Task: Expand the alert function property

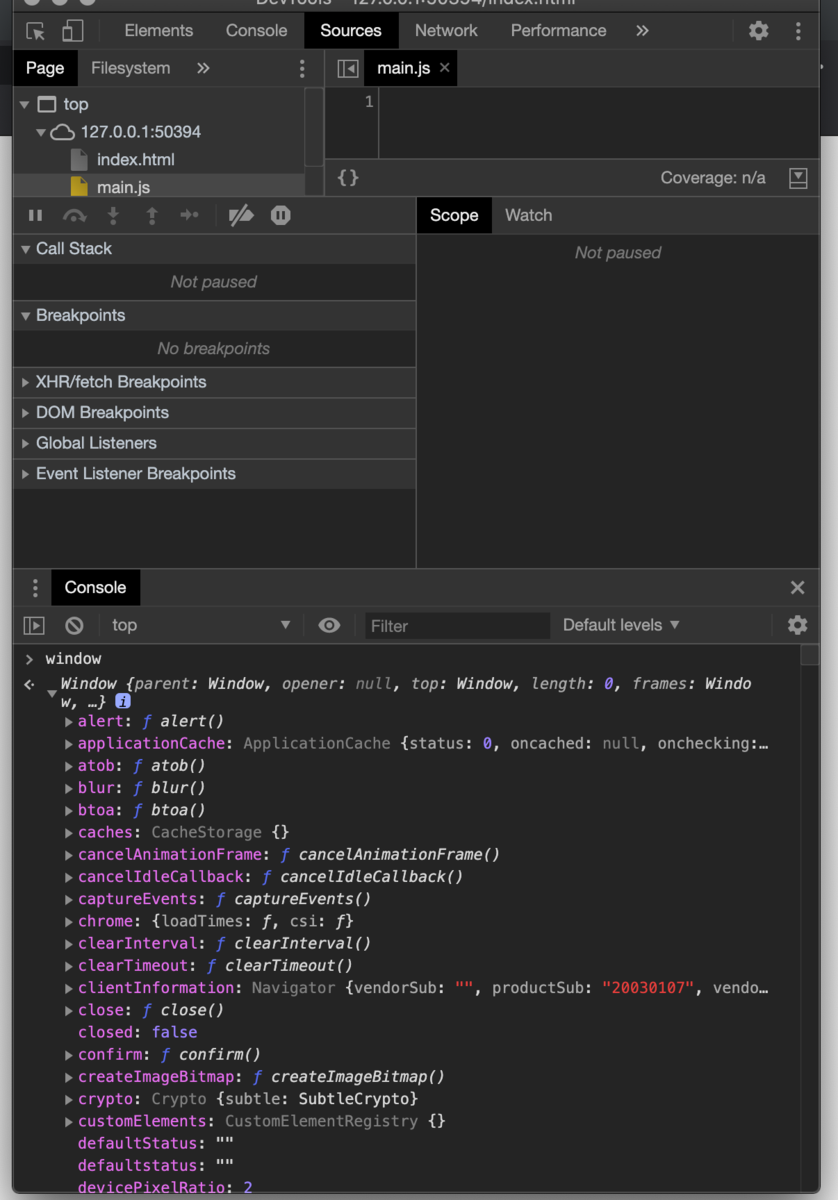Action: tap(69, 721)
